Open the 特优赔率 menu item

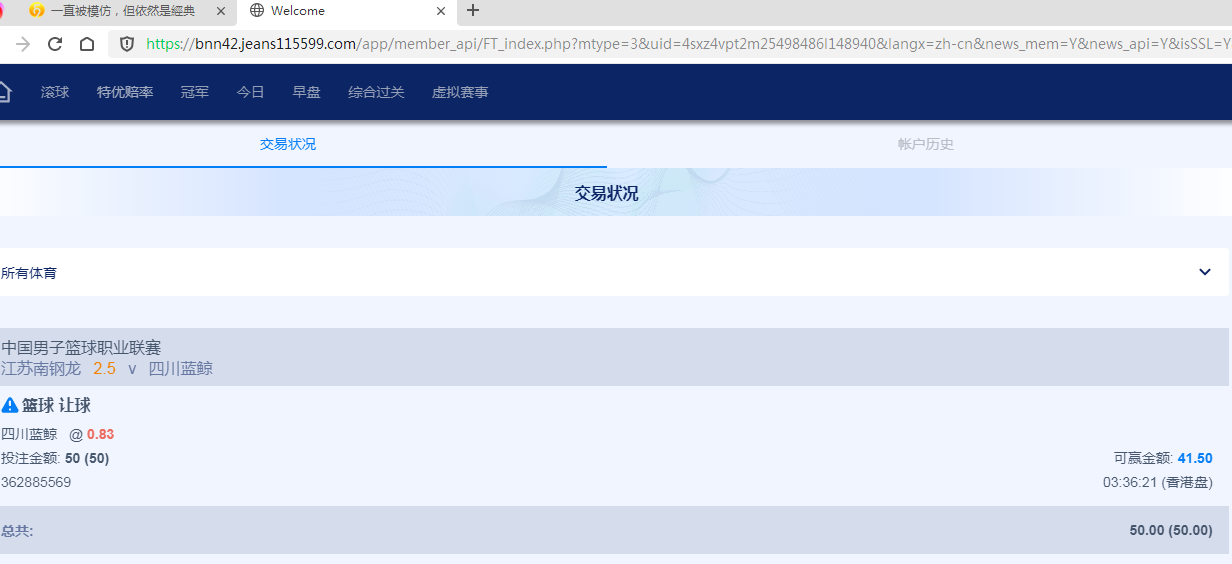tap(125, 92)
